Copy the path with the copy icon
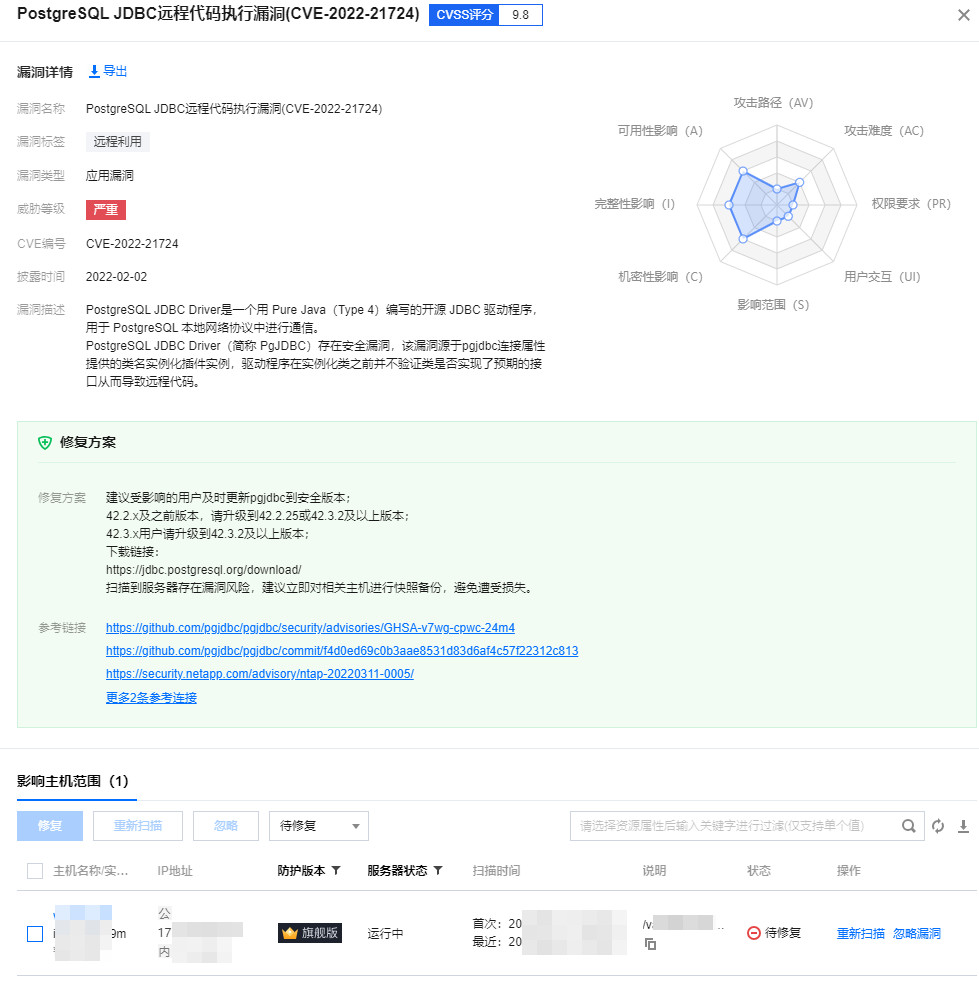Image resolution: width=979 pixels, height=984 pixels. point(650,944)
